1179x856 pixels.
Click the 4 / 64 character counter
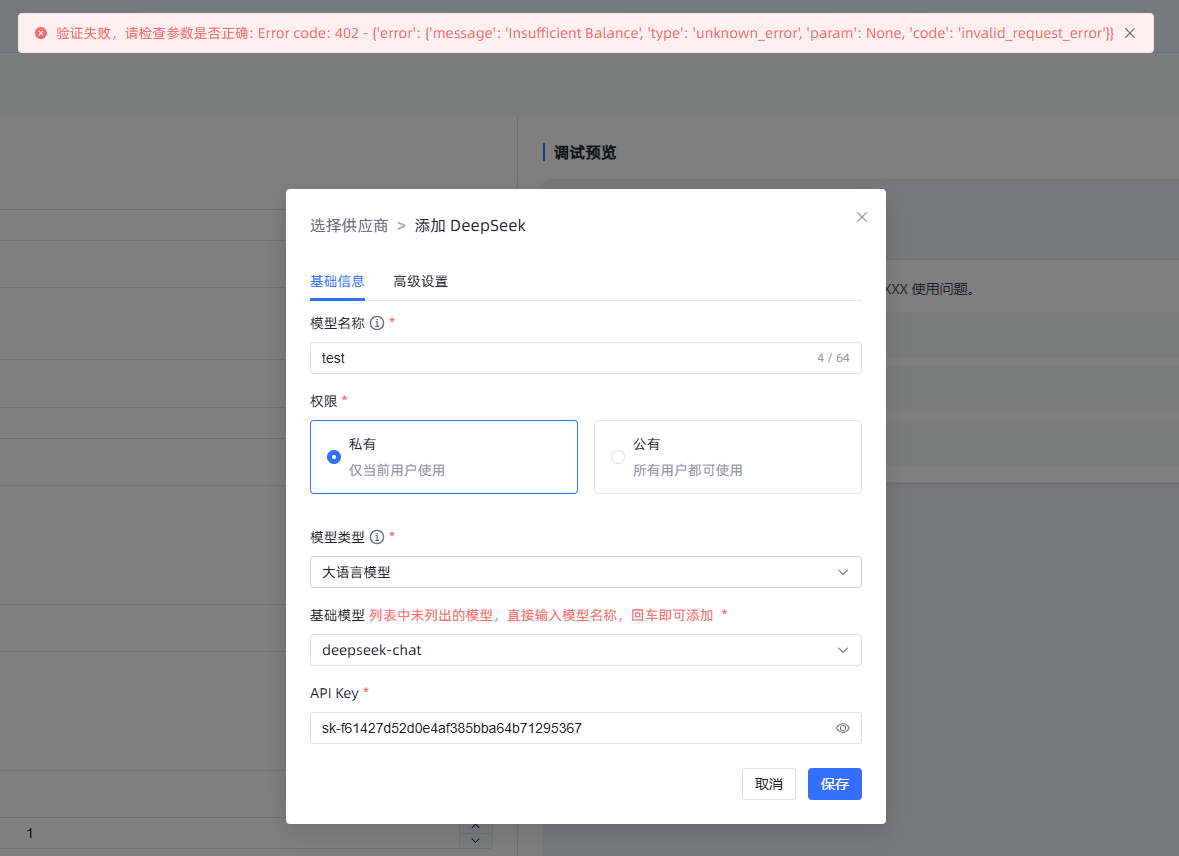[833, 358]
